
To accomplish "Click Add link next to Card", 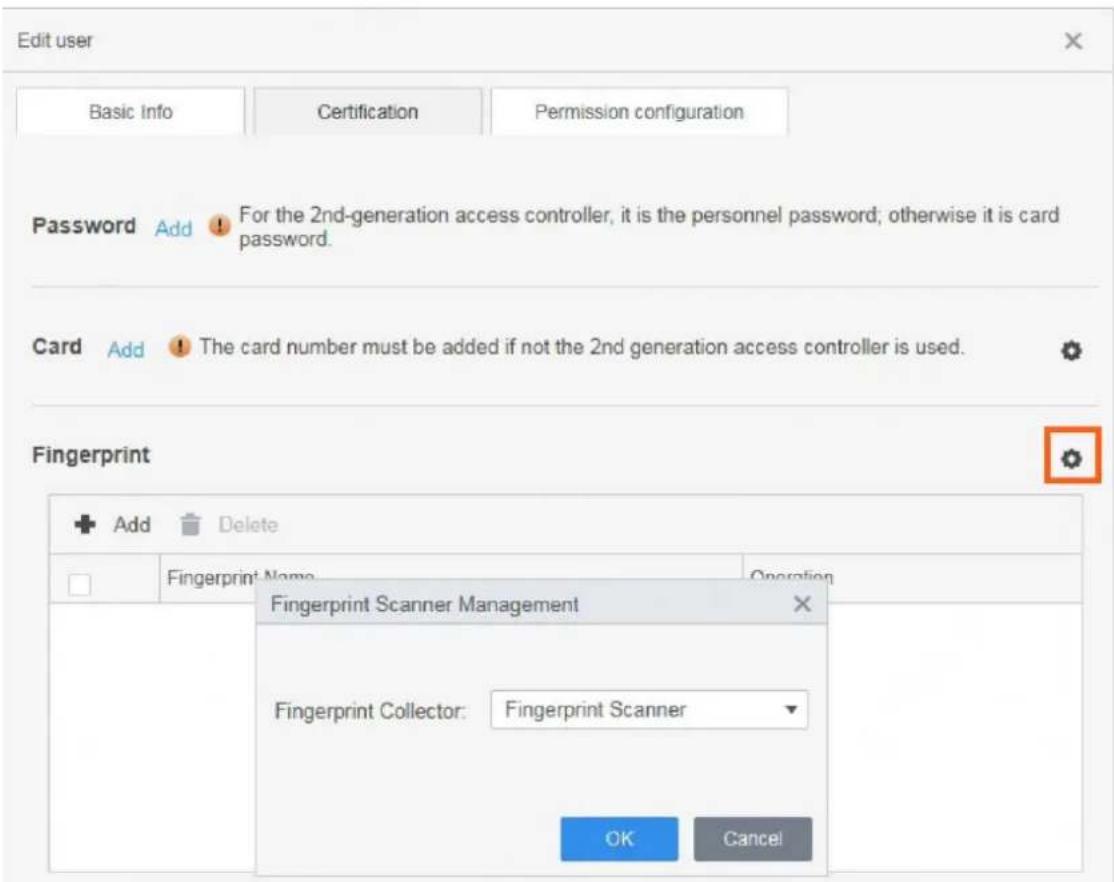I will pos(126,350).
